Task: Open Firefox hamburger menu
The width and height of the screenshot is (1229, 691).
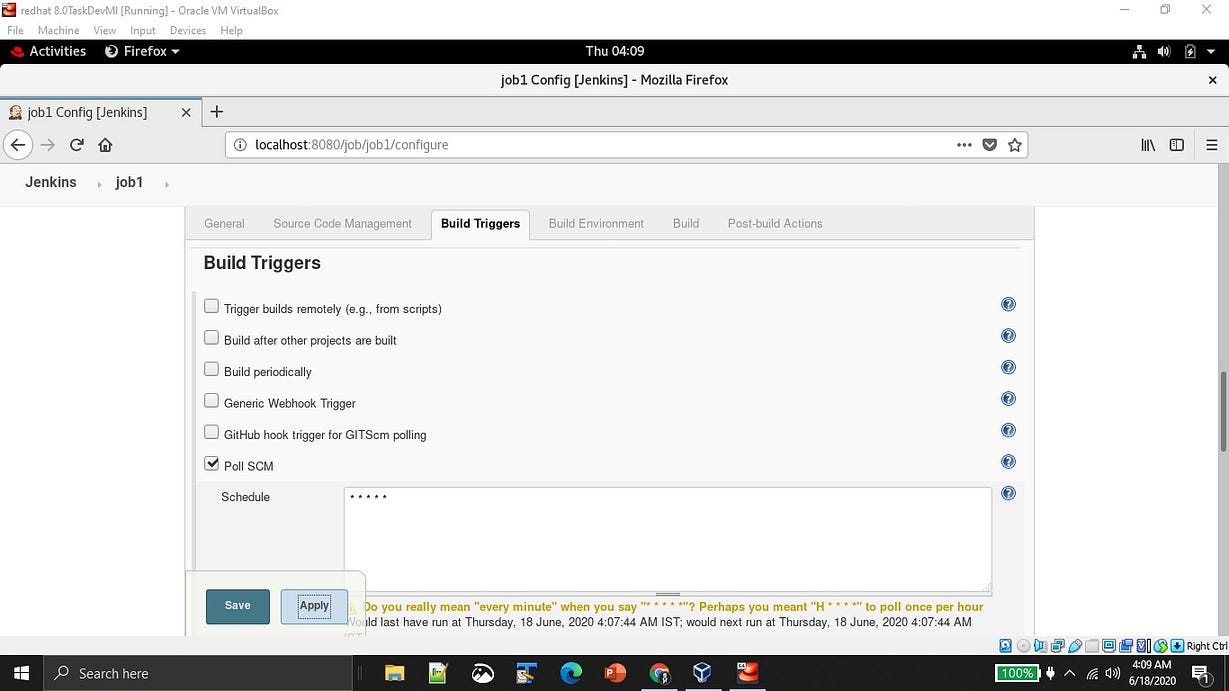Action: coord(1212,145)
